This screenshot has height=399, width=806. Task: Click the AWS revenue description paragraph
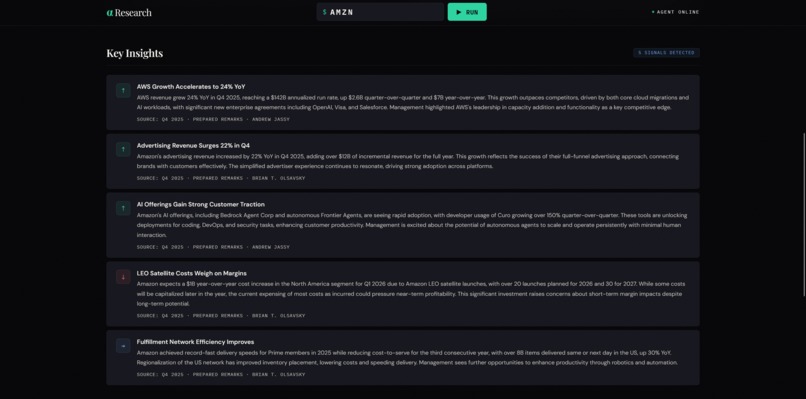(x=412, y=102)
